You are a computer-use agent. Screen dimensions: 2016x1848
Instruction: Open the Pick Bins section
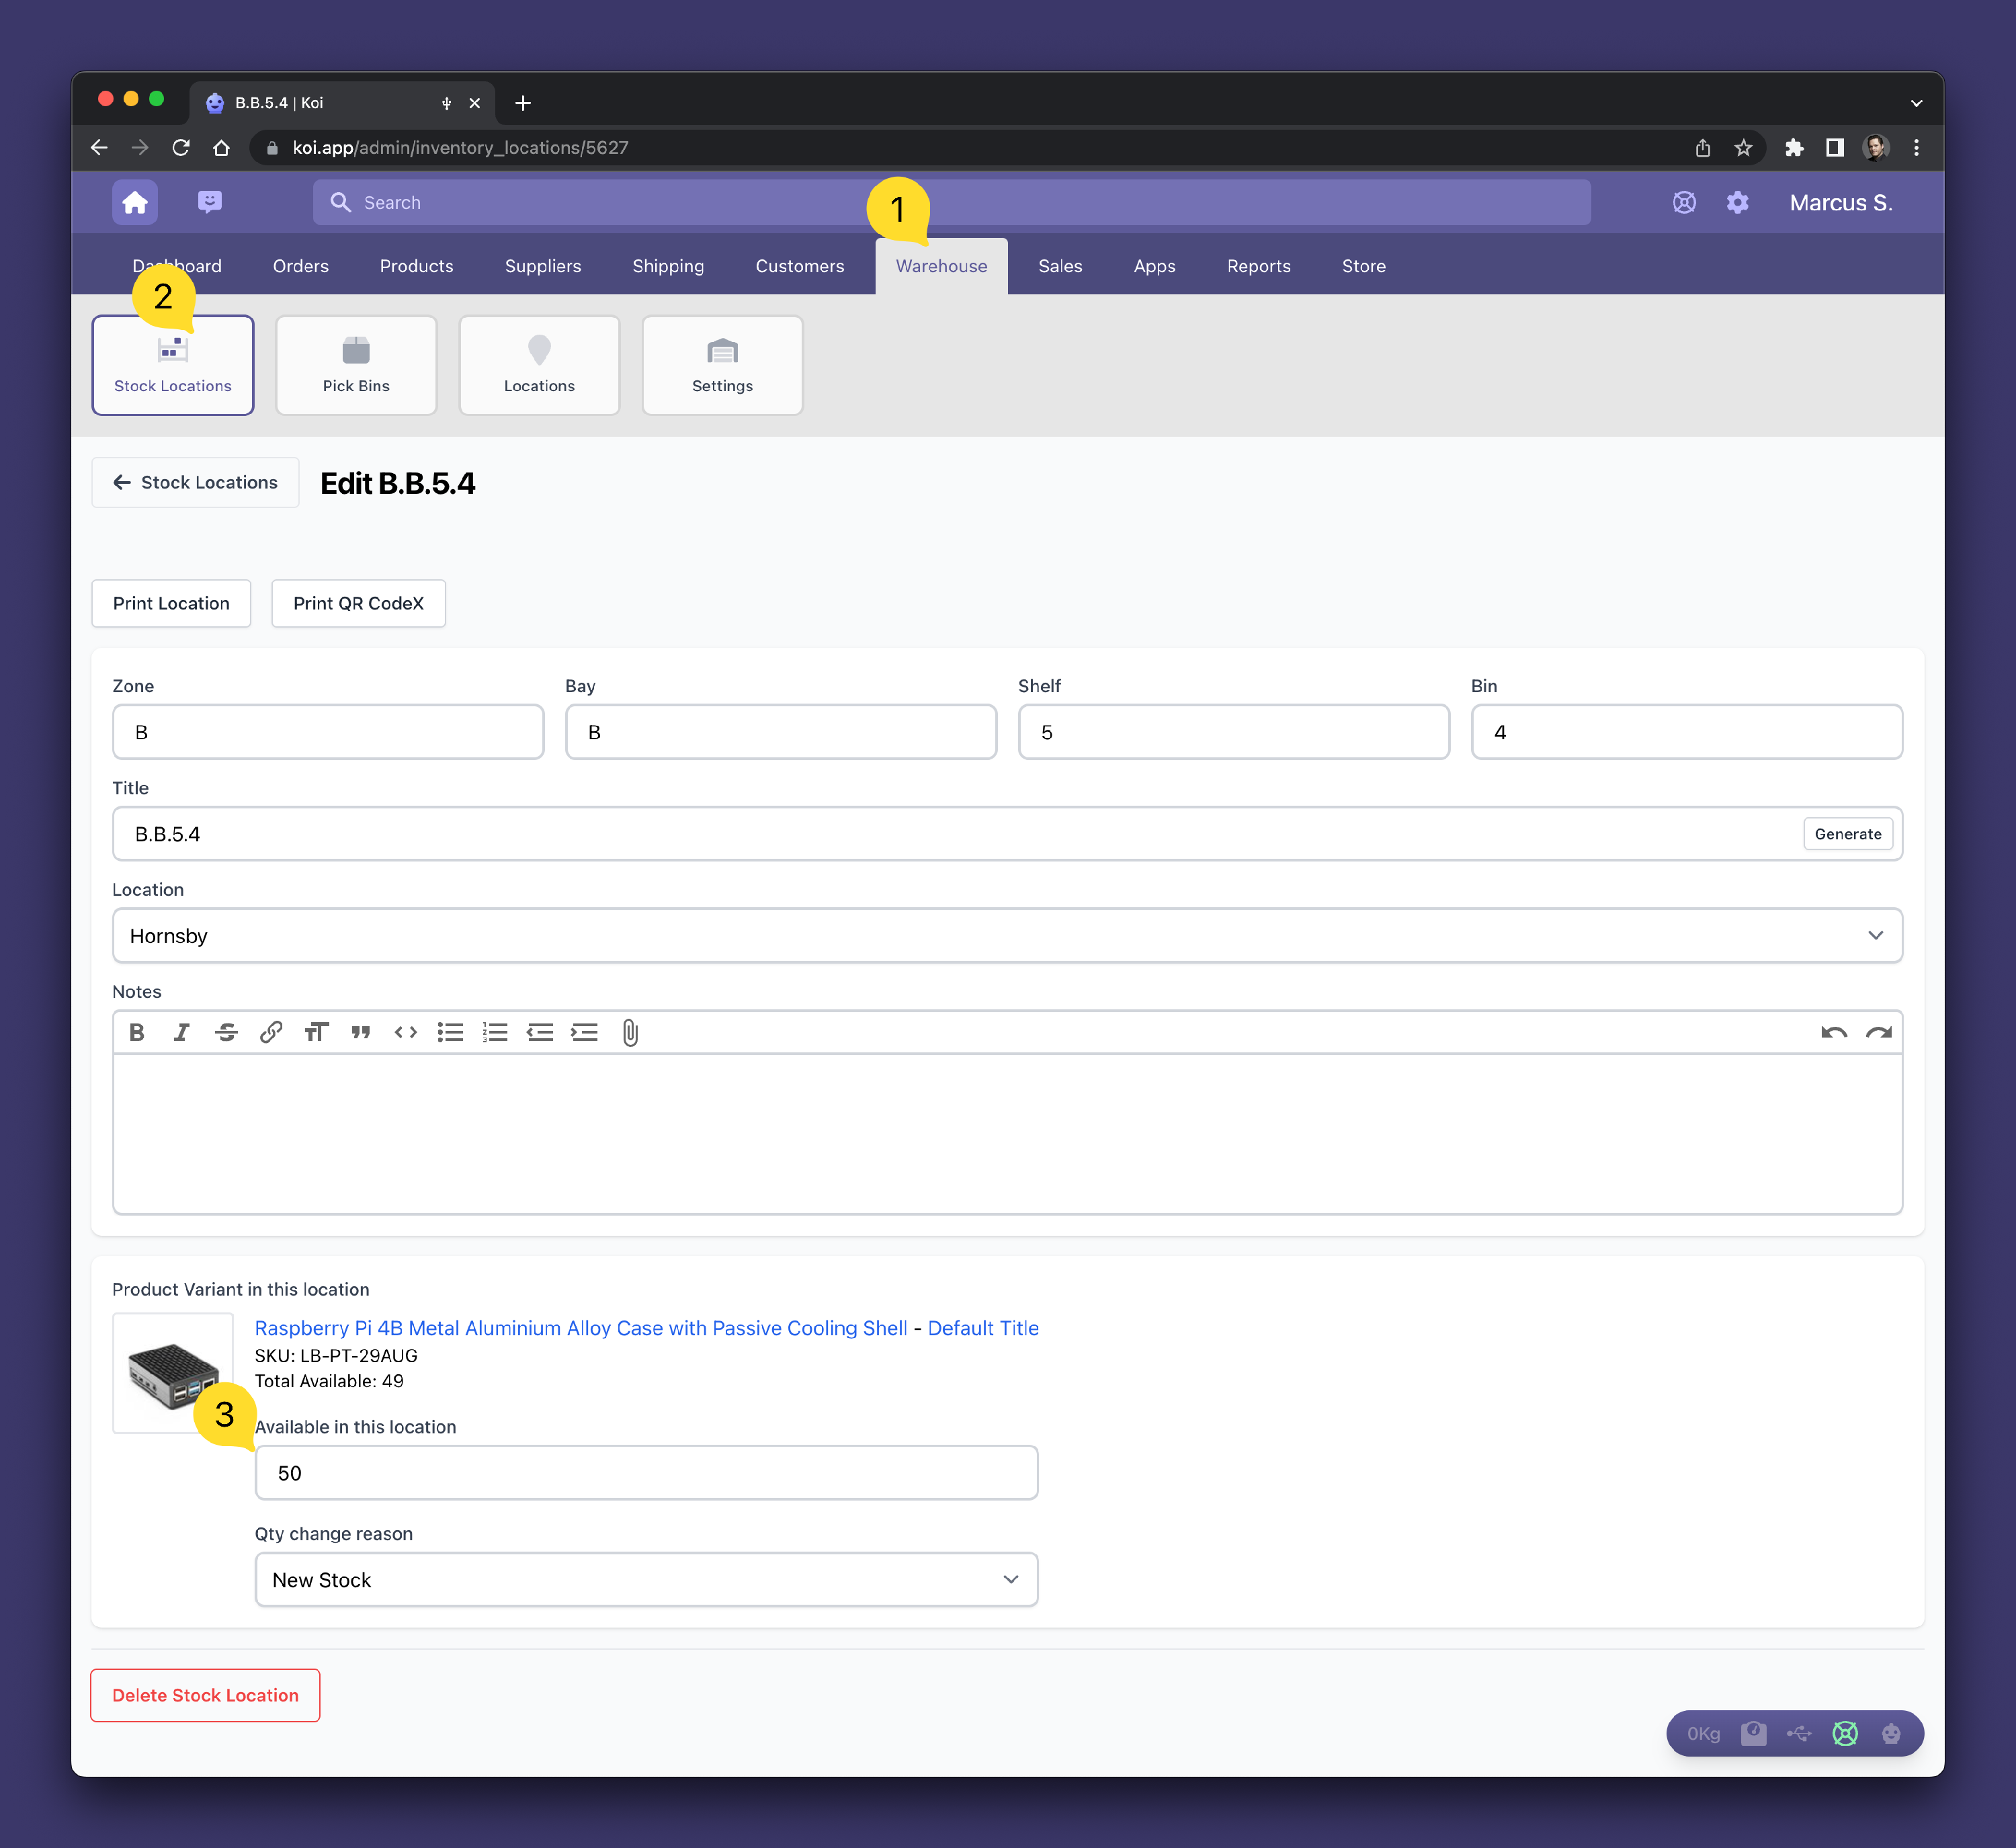tap(356, 365)
